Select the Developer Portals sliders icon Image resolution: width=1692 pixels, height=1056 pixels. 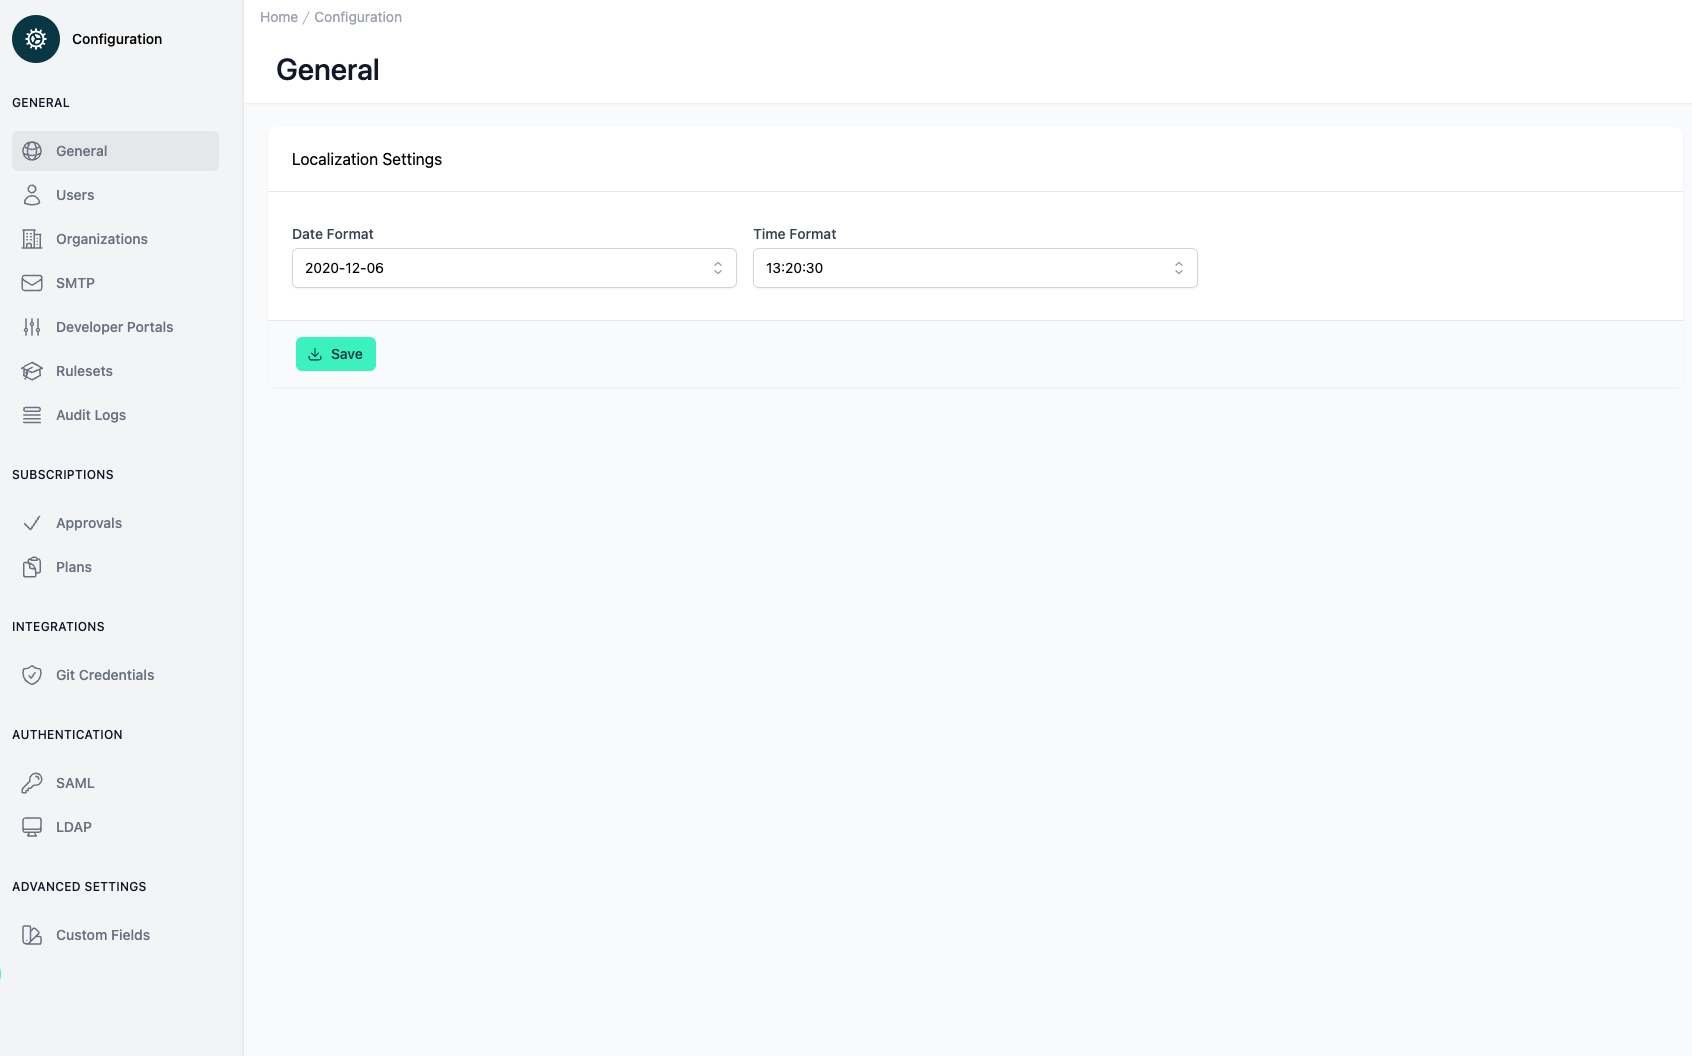pos(31,326)
